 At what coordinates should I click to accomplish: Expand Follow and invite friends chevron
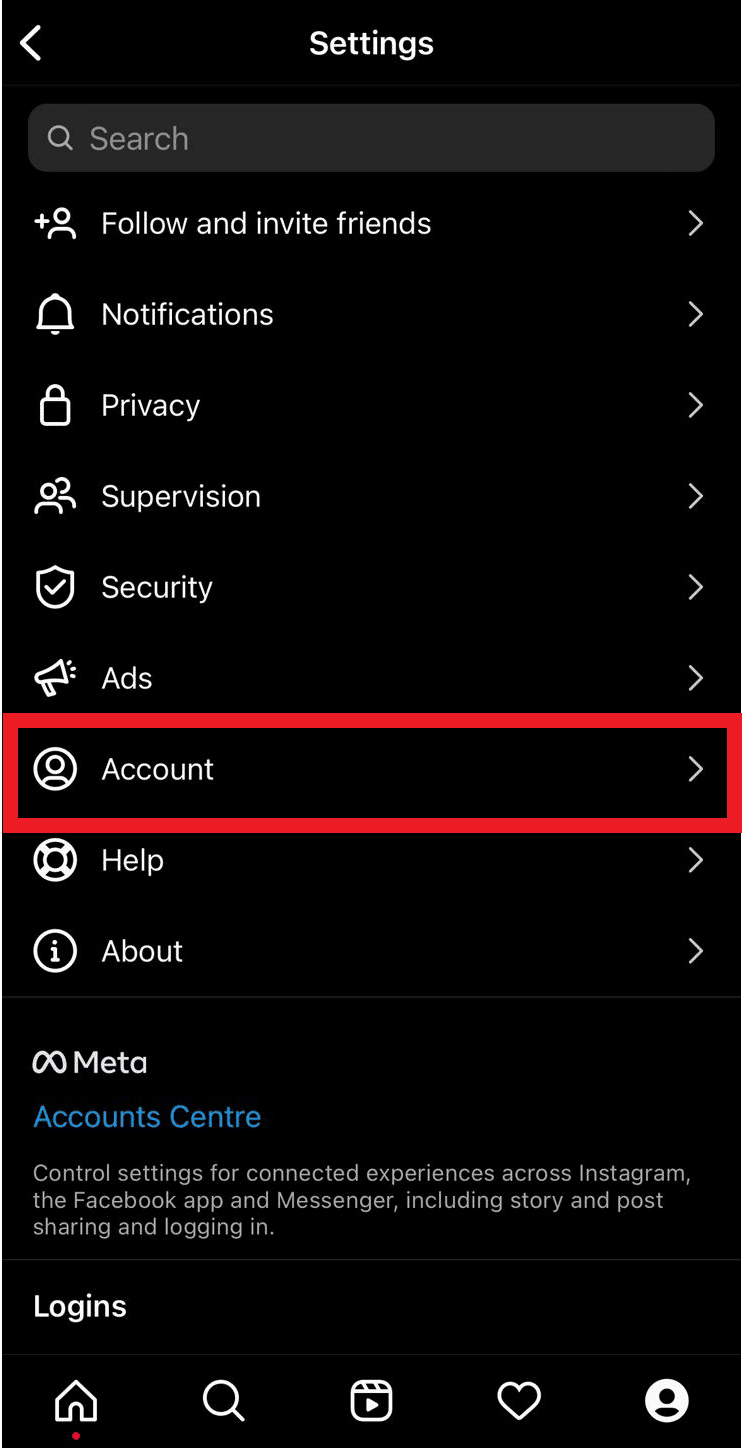(x=696, y=224)
